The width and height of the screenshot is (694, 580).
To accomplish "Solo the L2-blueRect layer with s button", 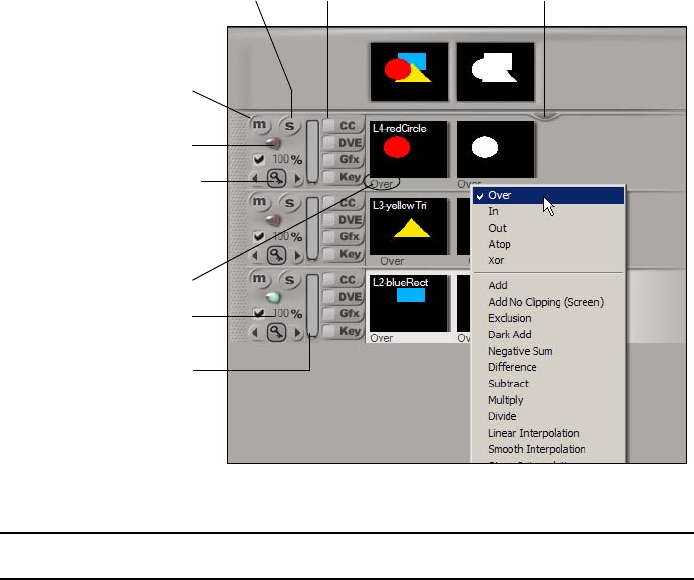I will (289, 280).
